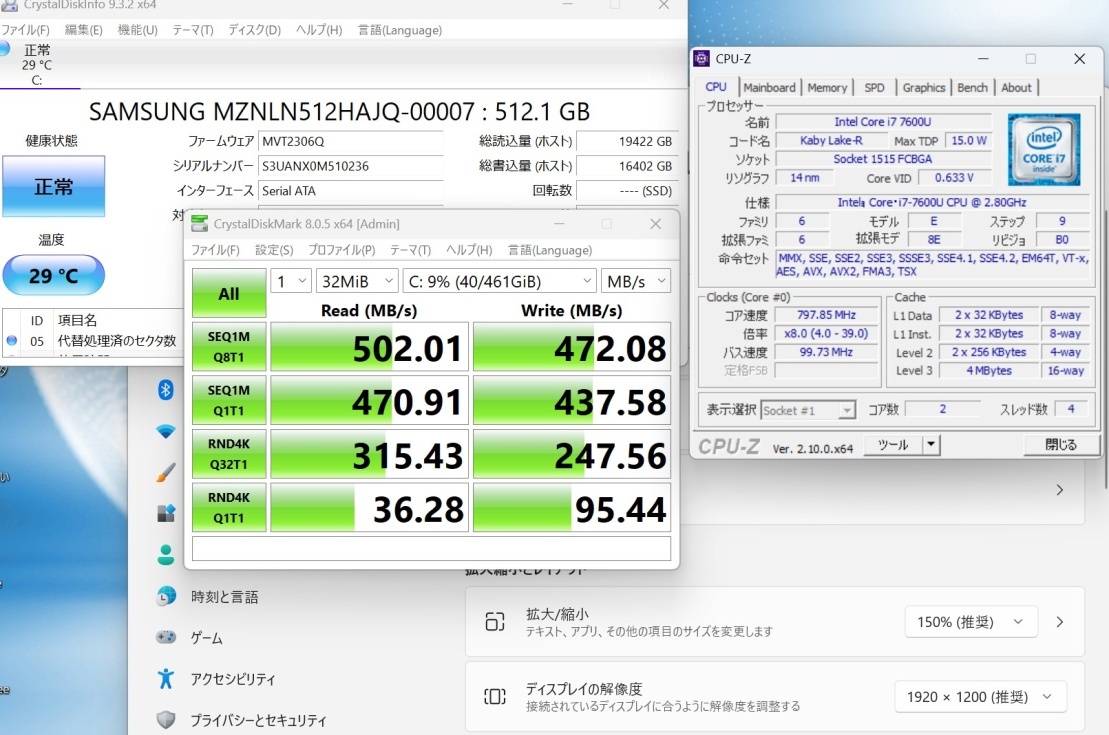The width and height of the screenshot is (1109, 735).
Task: Click the Bluetooth icon in Settings sidebar
Action: pyautogui.click(x=166, y=390)
